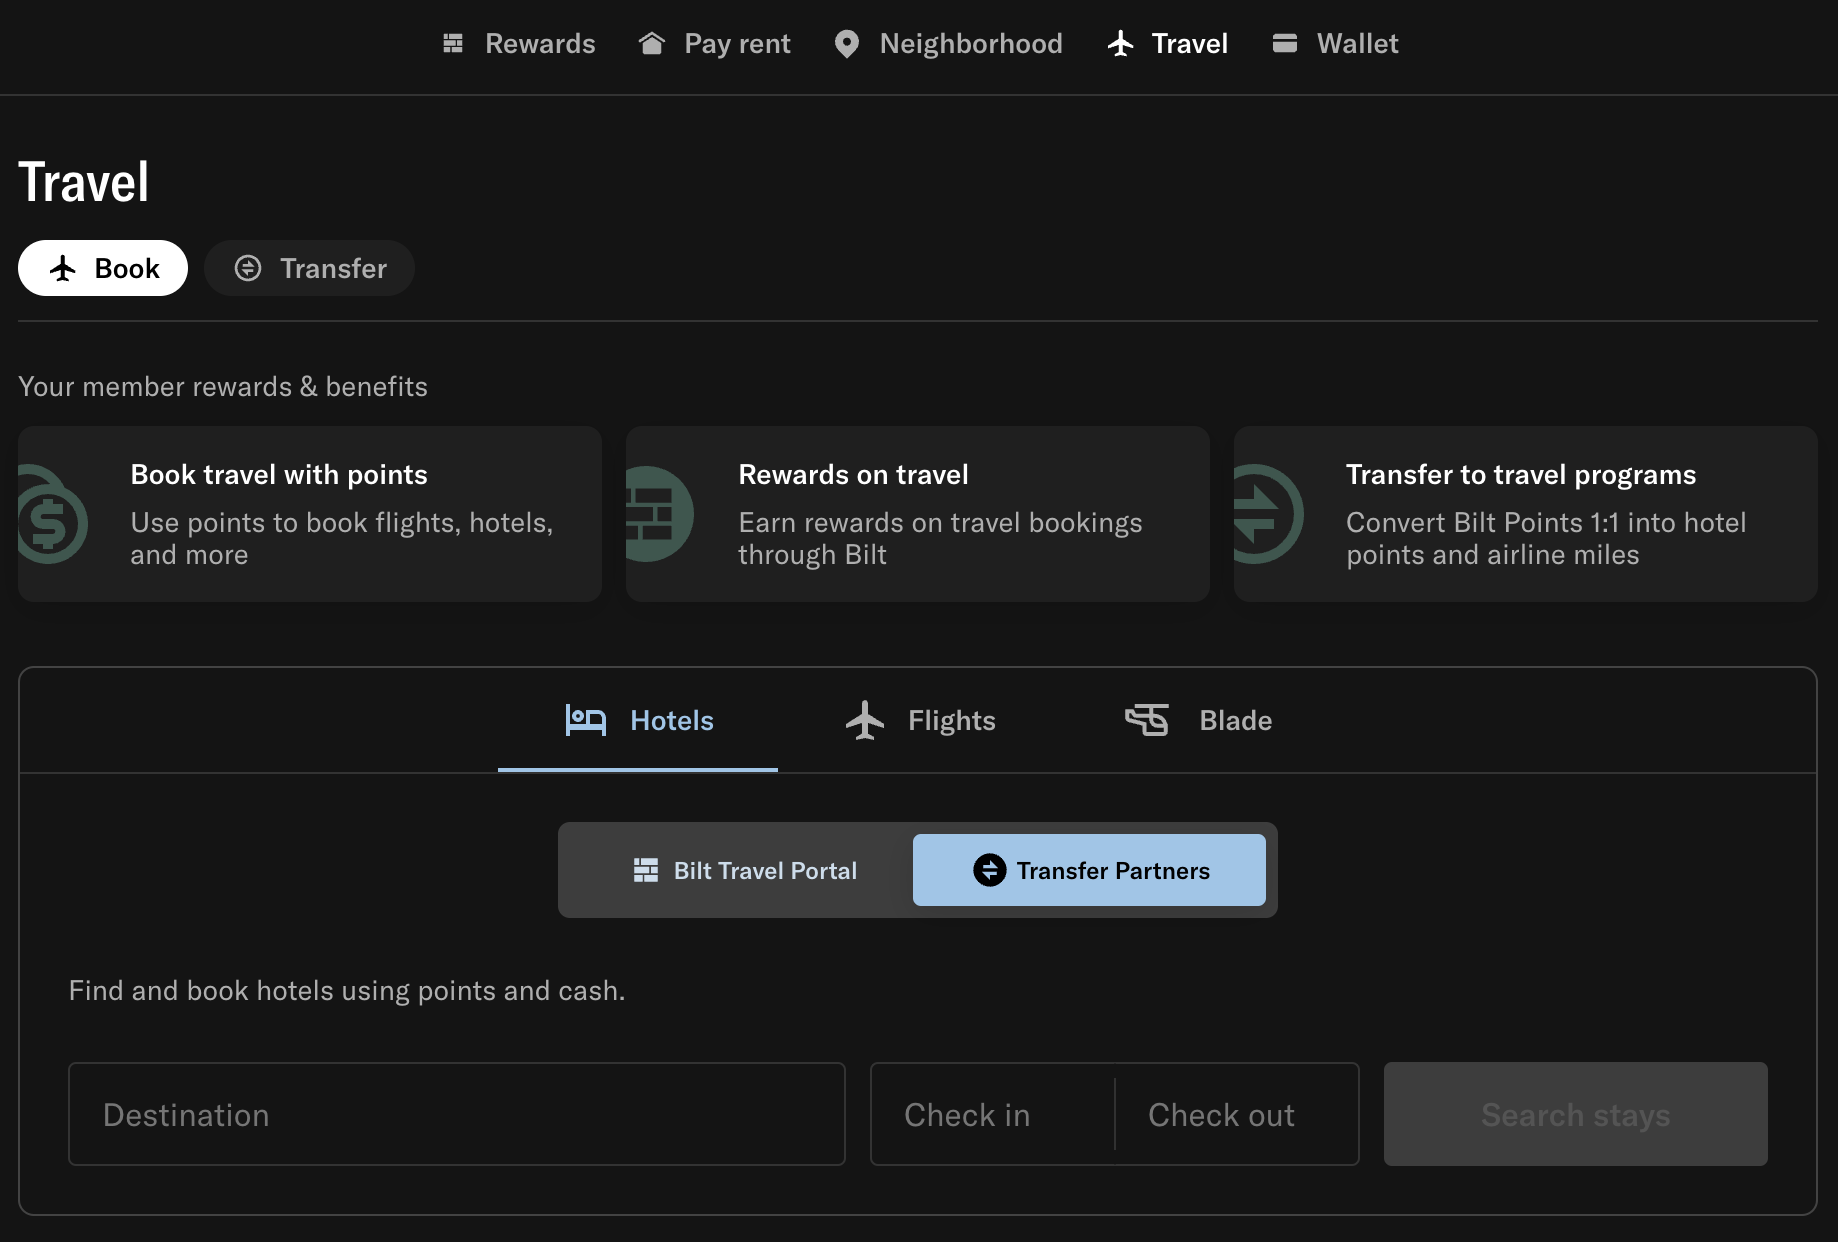
Task: Open the Check in date picker
Action: pos(966,1114)
